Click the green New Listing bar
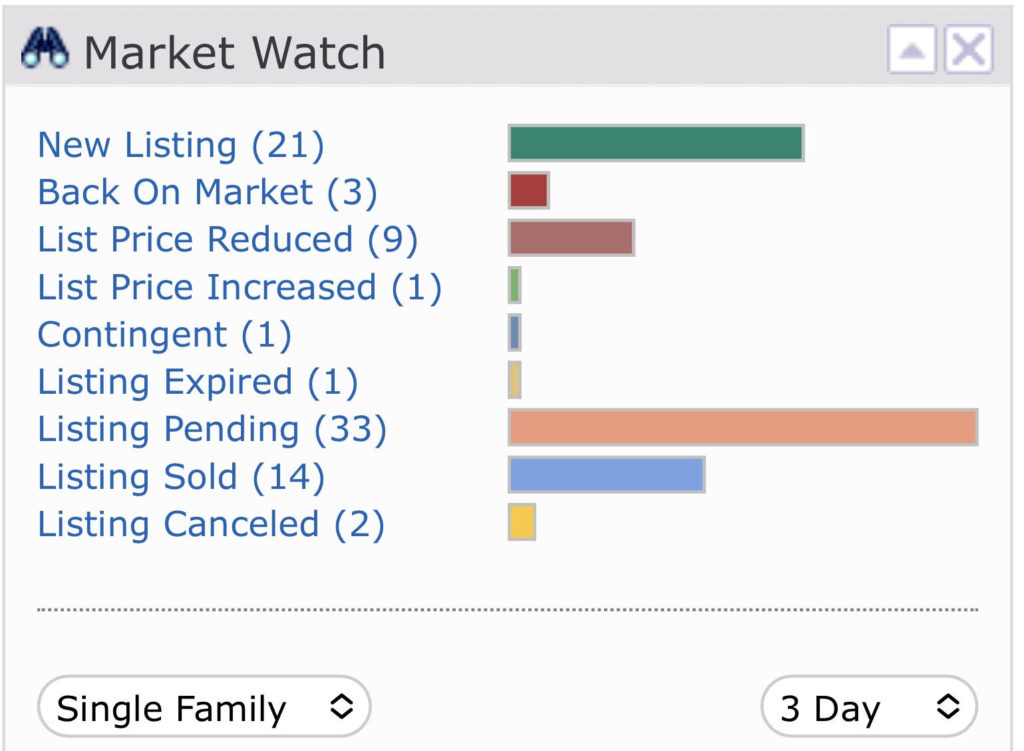Viewport: 1024px width, 751px height. coord(656,143)
